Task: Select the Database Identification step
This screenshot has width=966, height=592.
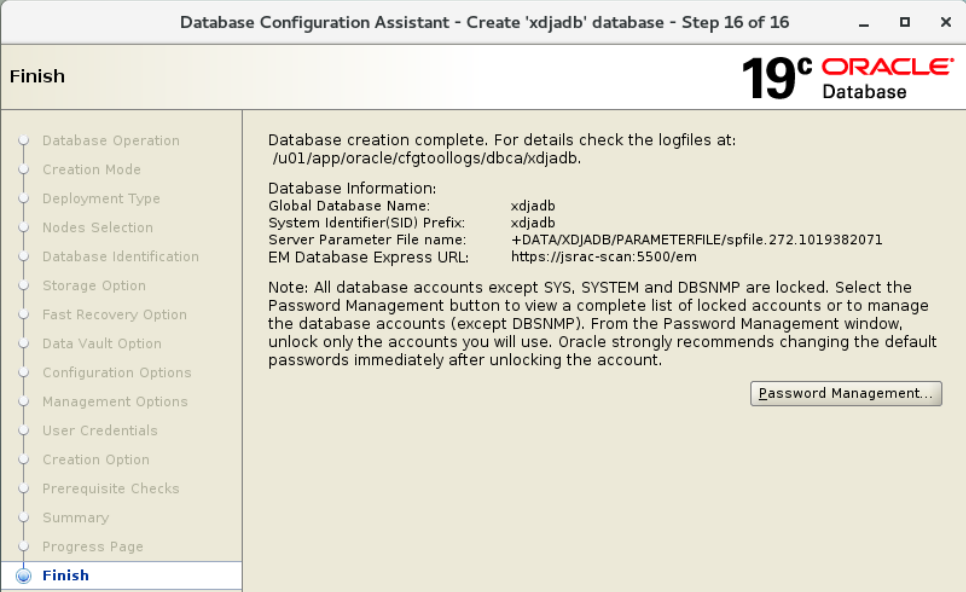Action: tap(121, 256)
